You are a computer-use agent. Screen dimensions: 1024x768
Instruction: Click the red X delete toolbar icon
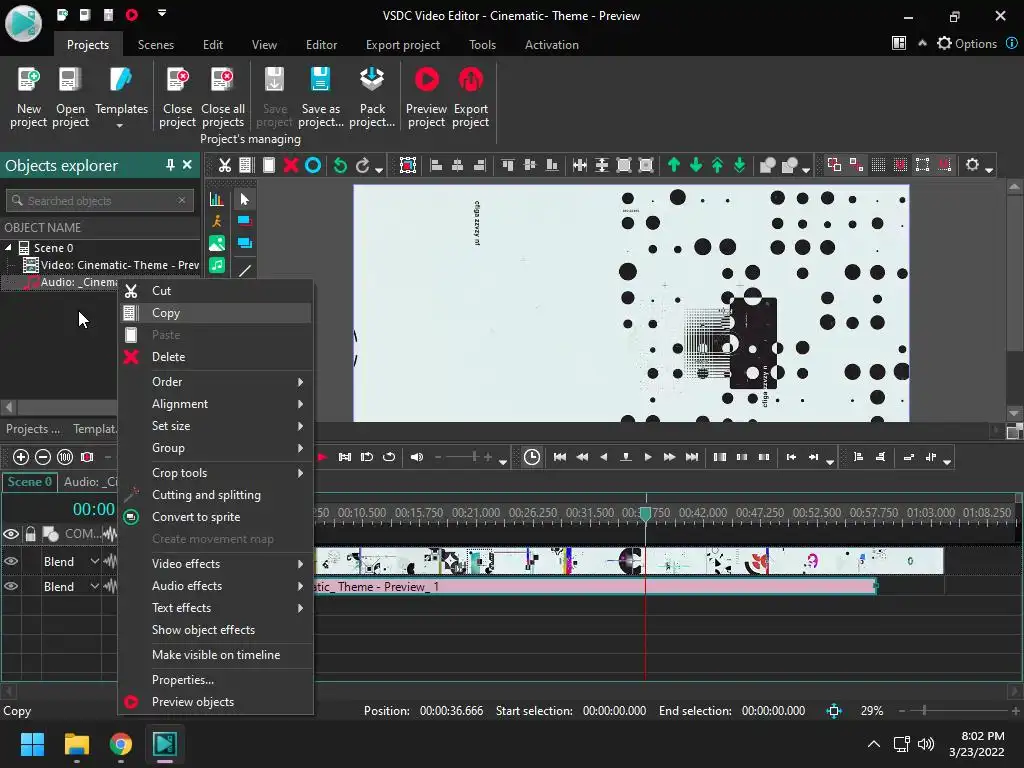(291, 165)
